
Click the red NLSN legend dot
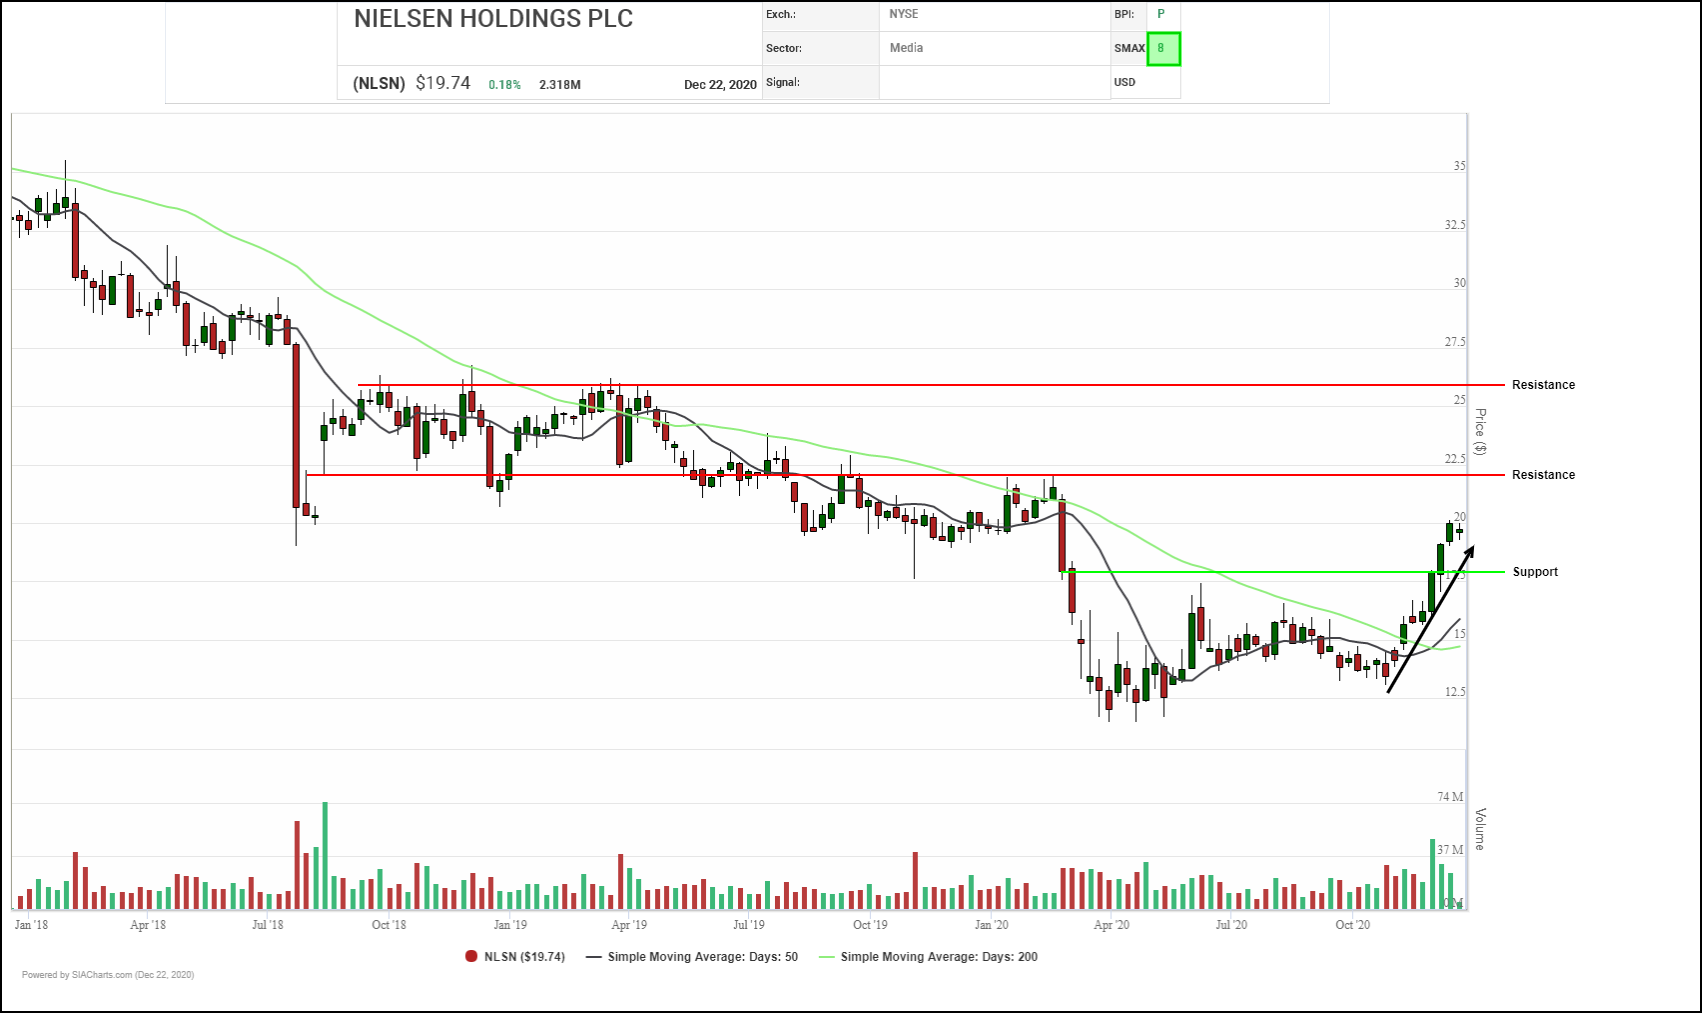471,957
